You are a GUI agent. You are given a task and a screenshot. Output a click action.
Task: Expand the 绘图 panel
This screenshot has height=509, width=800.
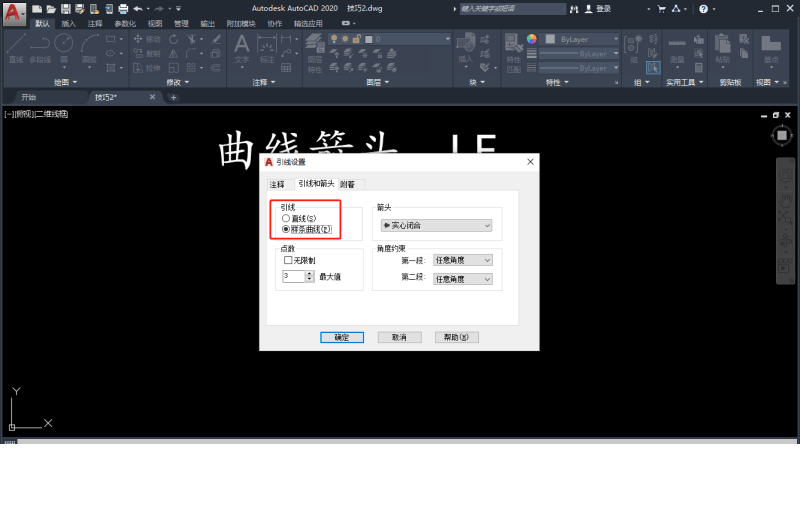(x=65, y=82)
